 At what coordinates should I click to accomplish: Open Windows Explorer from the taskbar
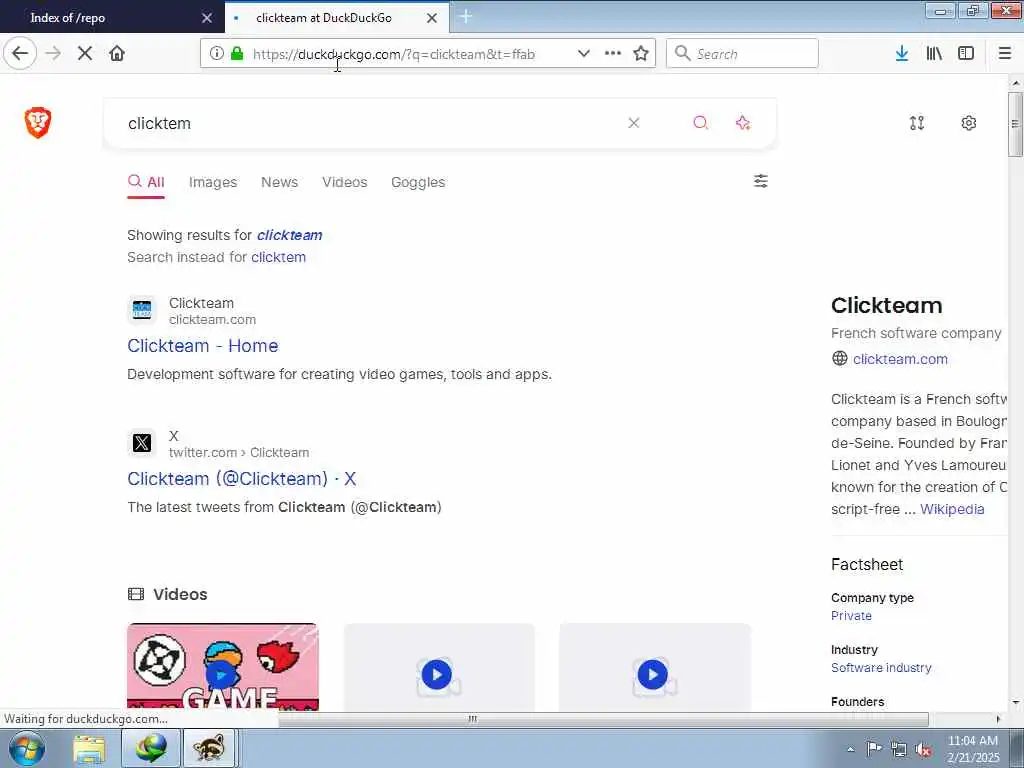click(89, 748)
